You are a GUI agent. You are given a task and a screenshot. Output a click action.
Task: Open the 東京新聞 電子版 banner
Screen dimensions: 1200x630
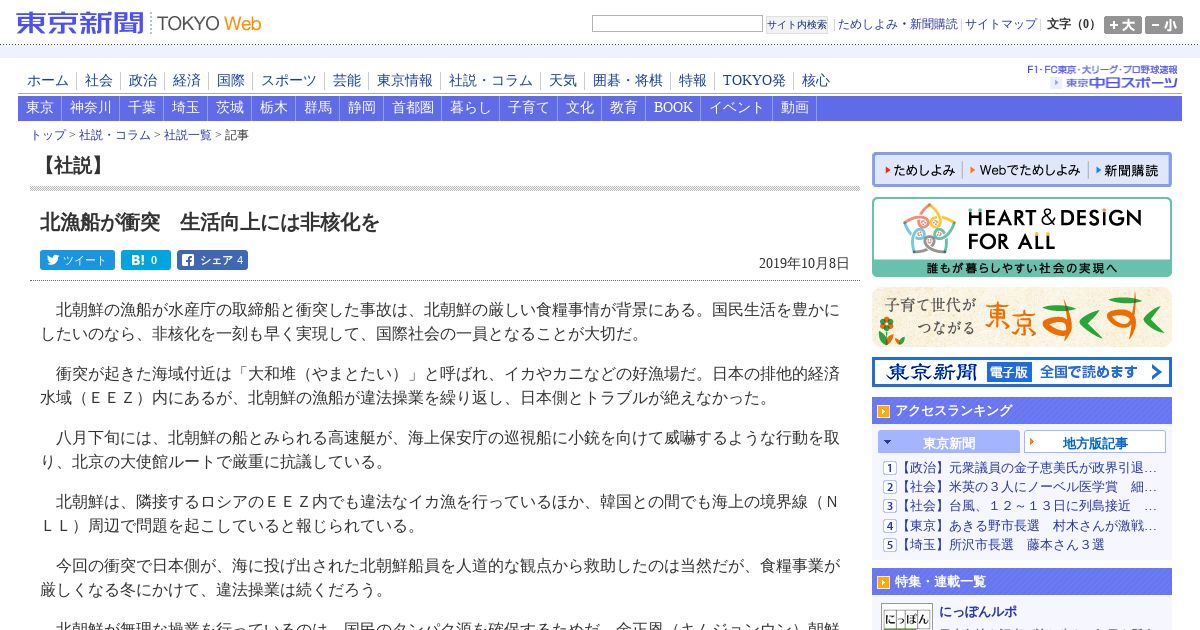tap(1021, 372)
